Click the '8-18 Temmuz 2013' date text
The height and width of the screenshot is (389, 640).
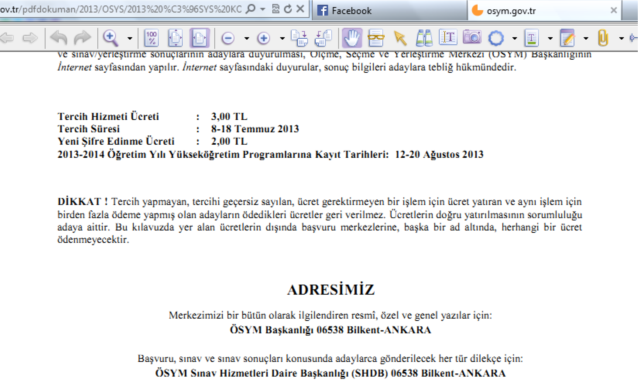[x=255, y=129]
